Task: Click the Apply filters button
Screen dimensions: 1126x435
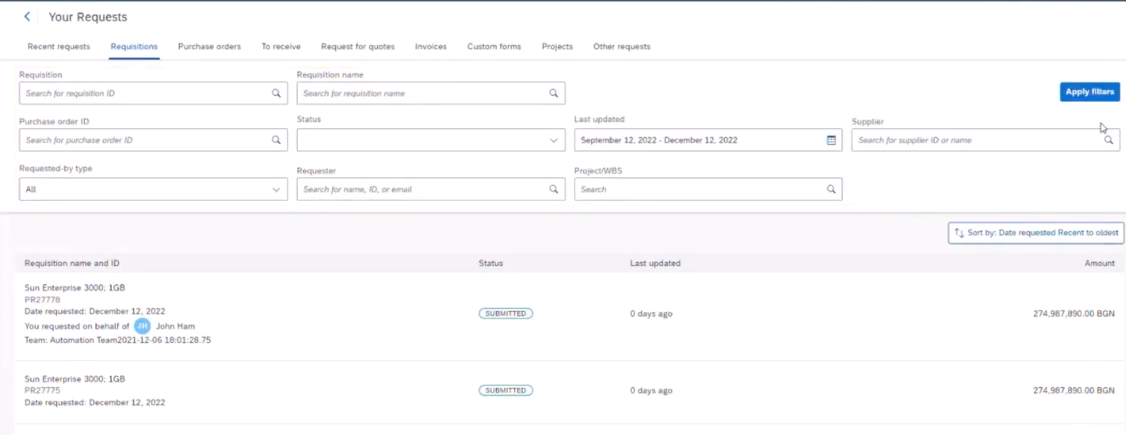Action: 1090,92
